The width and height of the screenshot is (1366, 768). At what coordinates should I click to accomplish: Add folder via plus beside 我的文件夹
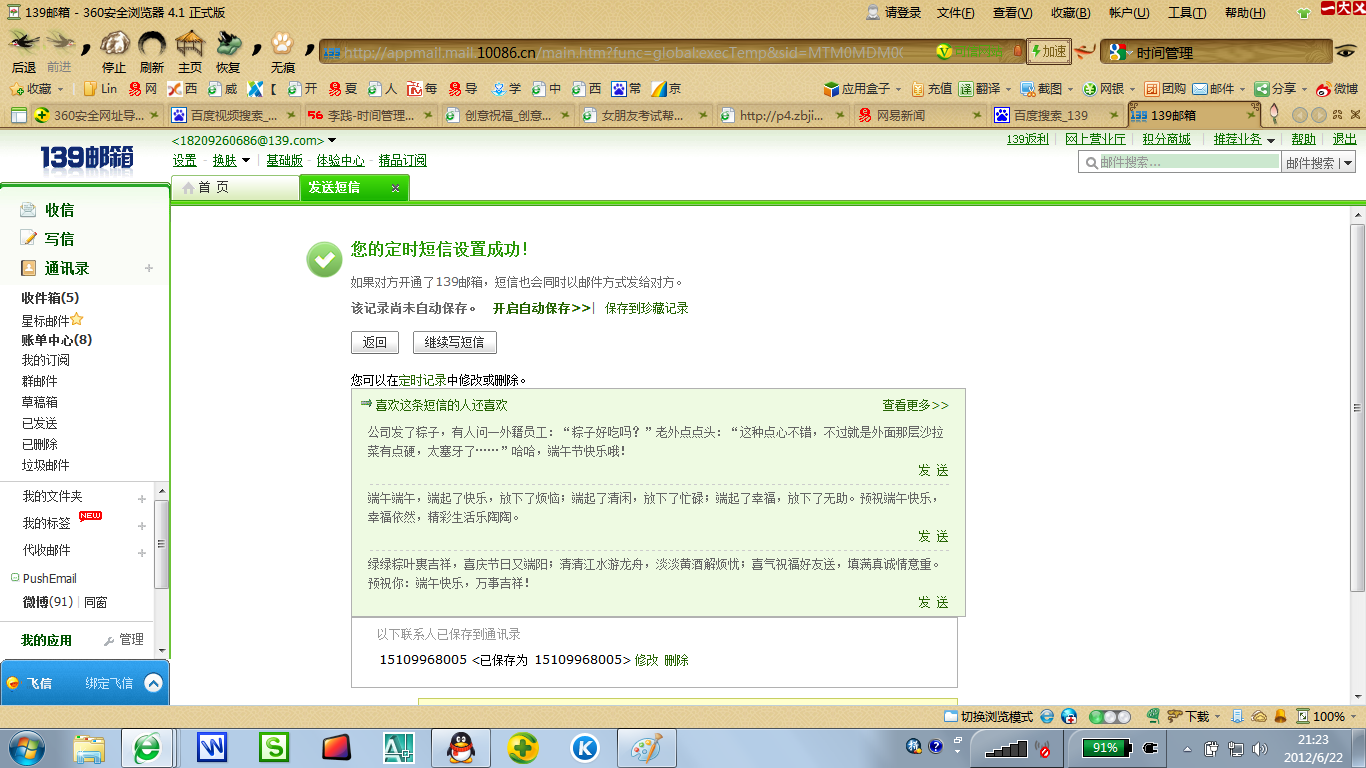coord(142,498)
